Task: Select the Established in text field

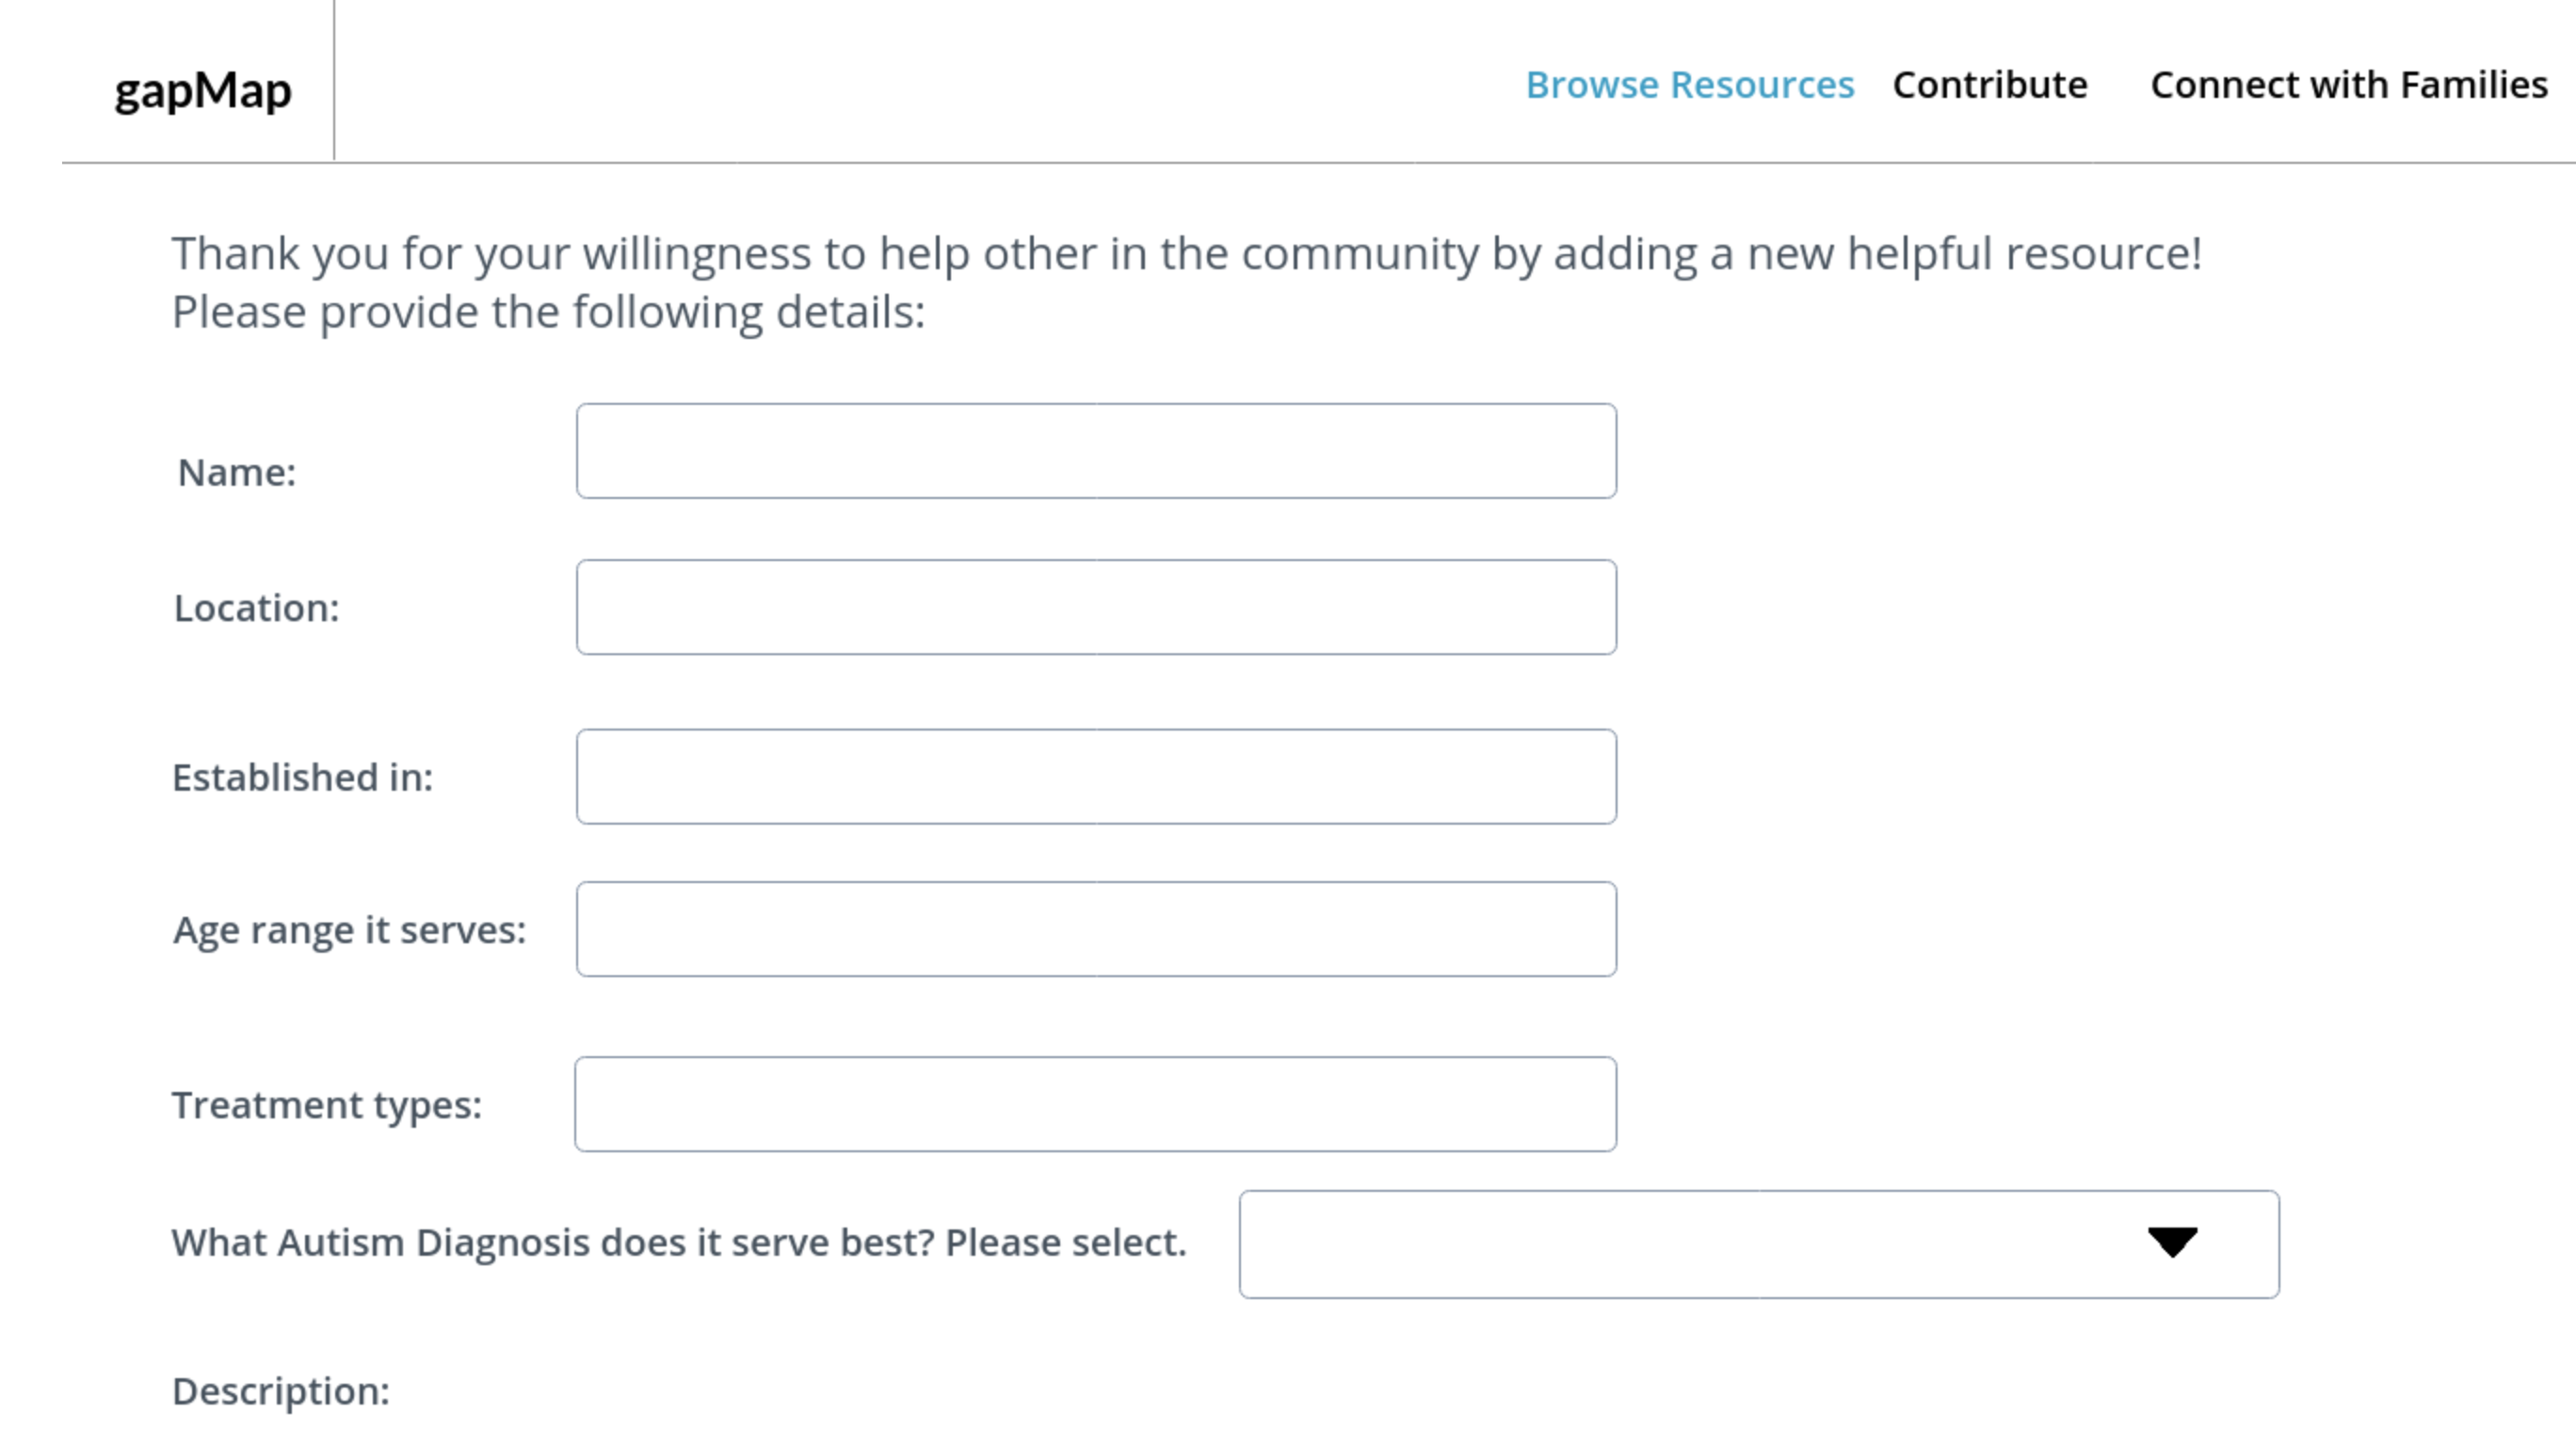Action: pos(1096,777)
